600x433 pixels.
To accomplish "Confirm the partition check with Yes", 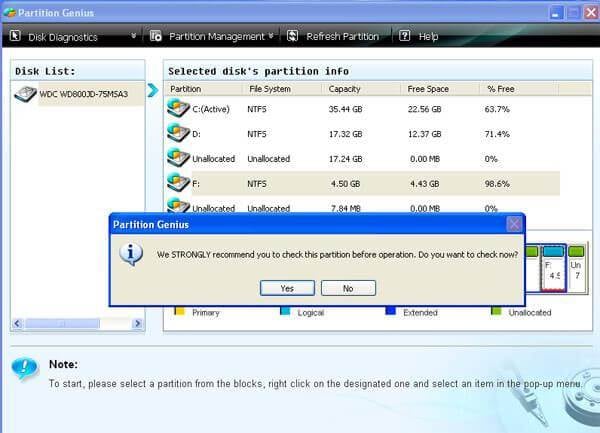I will (287, 288).
